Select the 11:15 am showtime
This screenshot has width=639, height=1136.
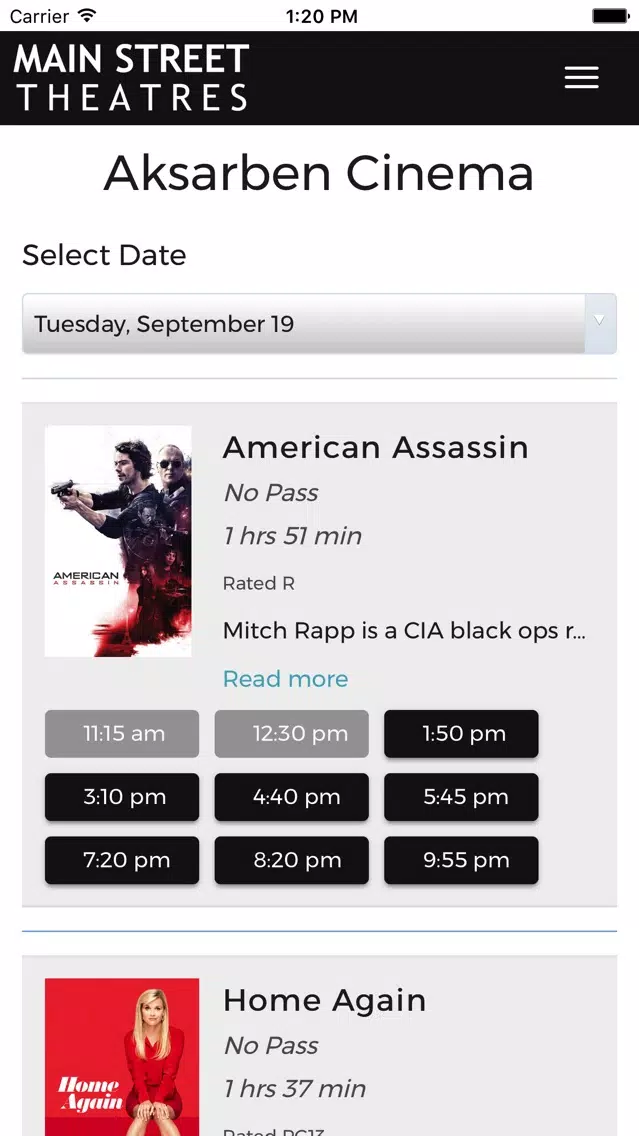(122, 734)
